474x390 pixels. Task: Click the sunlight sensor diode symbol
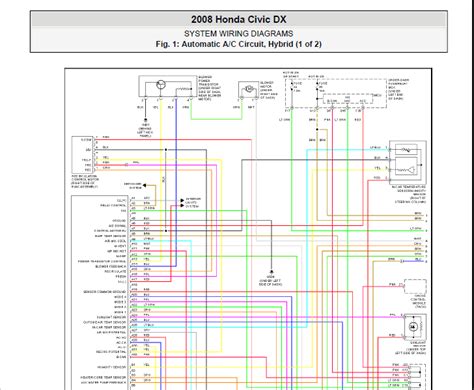coord(414,327)
